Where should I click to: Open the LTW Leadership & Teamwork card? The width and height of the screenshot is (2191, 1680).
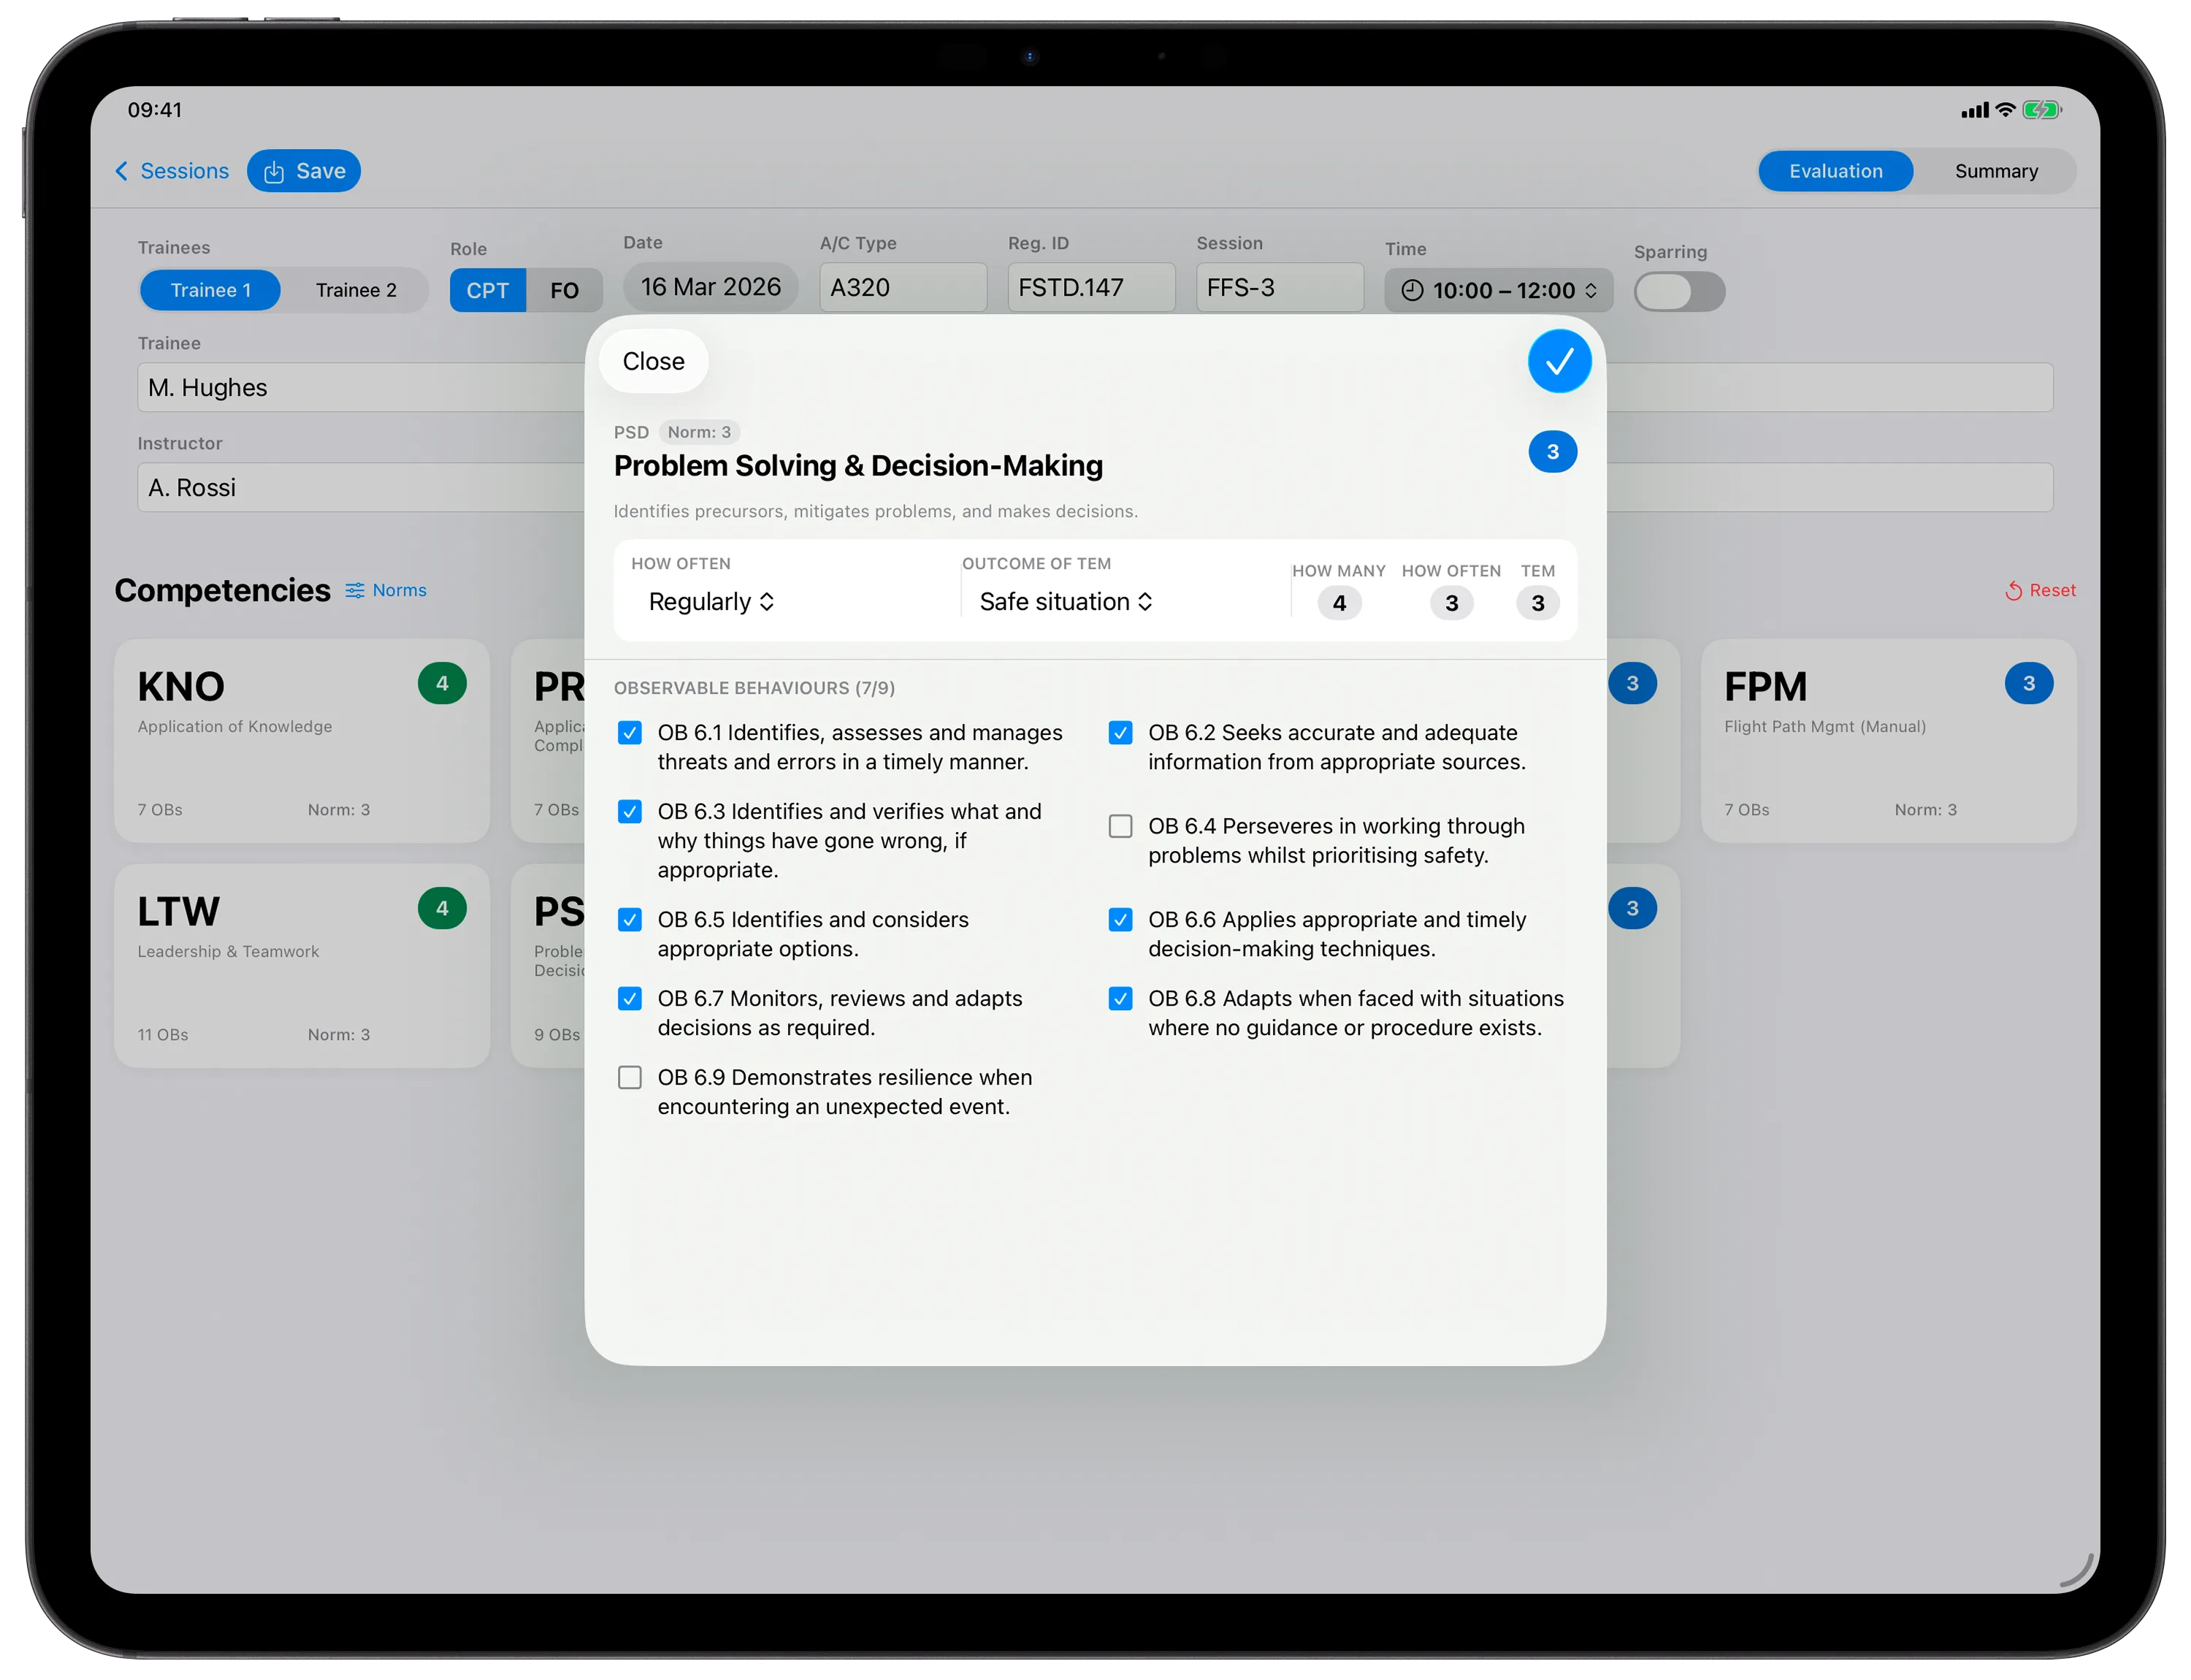click(x=301, y=965)
